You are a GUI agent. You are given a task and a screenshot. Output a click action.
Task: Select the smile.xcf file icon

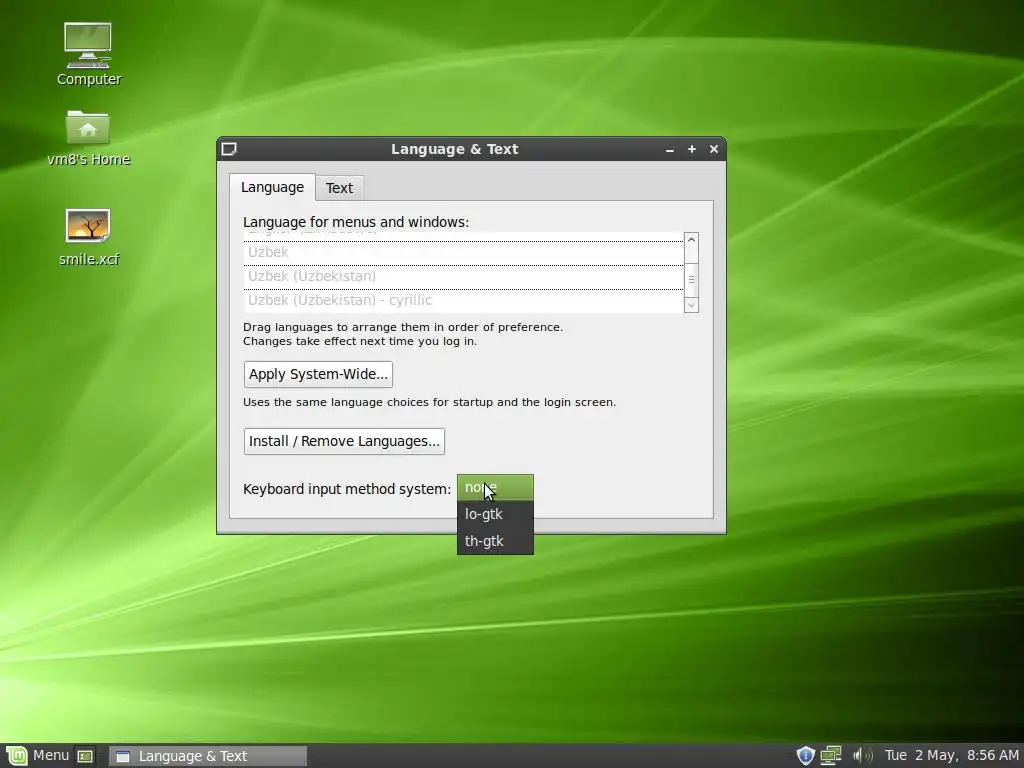(x=88, y=237)
